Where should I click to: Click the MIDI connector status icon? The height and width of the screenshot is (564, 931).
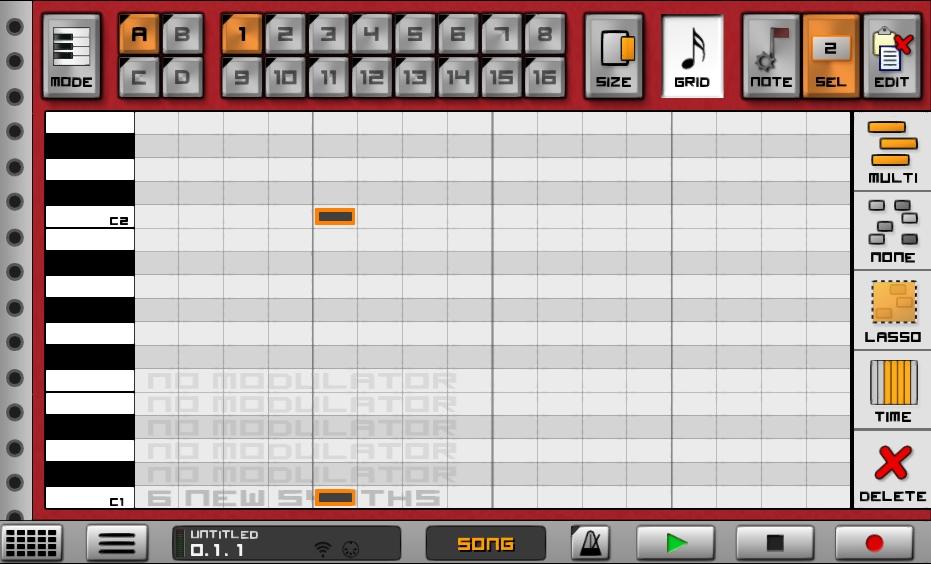352,549
